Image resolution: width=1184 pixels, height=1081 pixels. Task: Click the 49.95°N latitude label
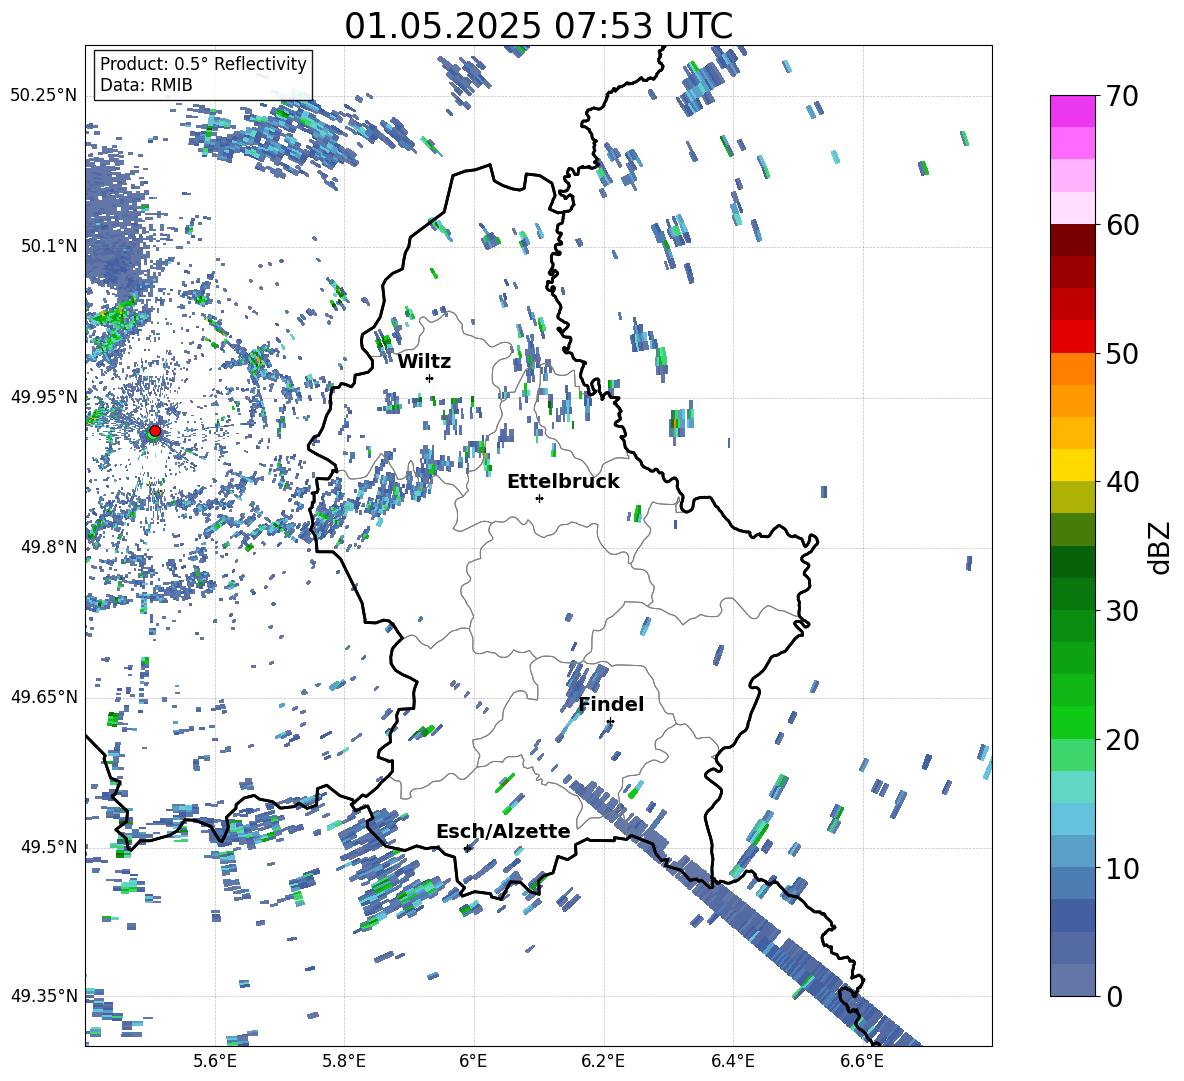[44, 396]
